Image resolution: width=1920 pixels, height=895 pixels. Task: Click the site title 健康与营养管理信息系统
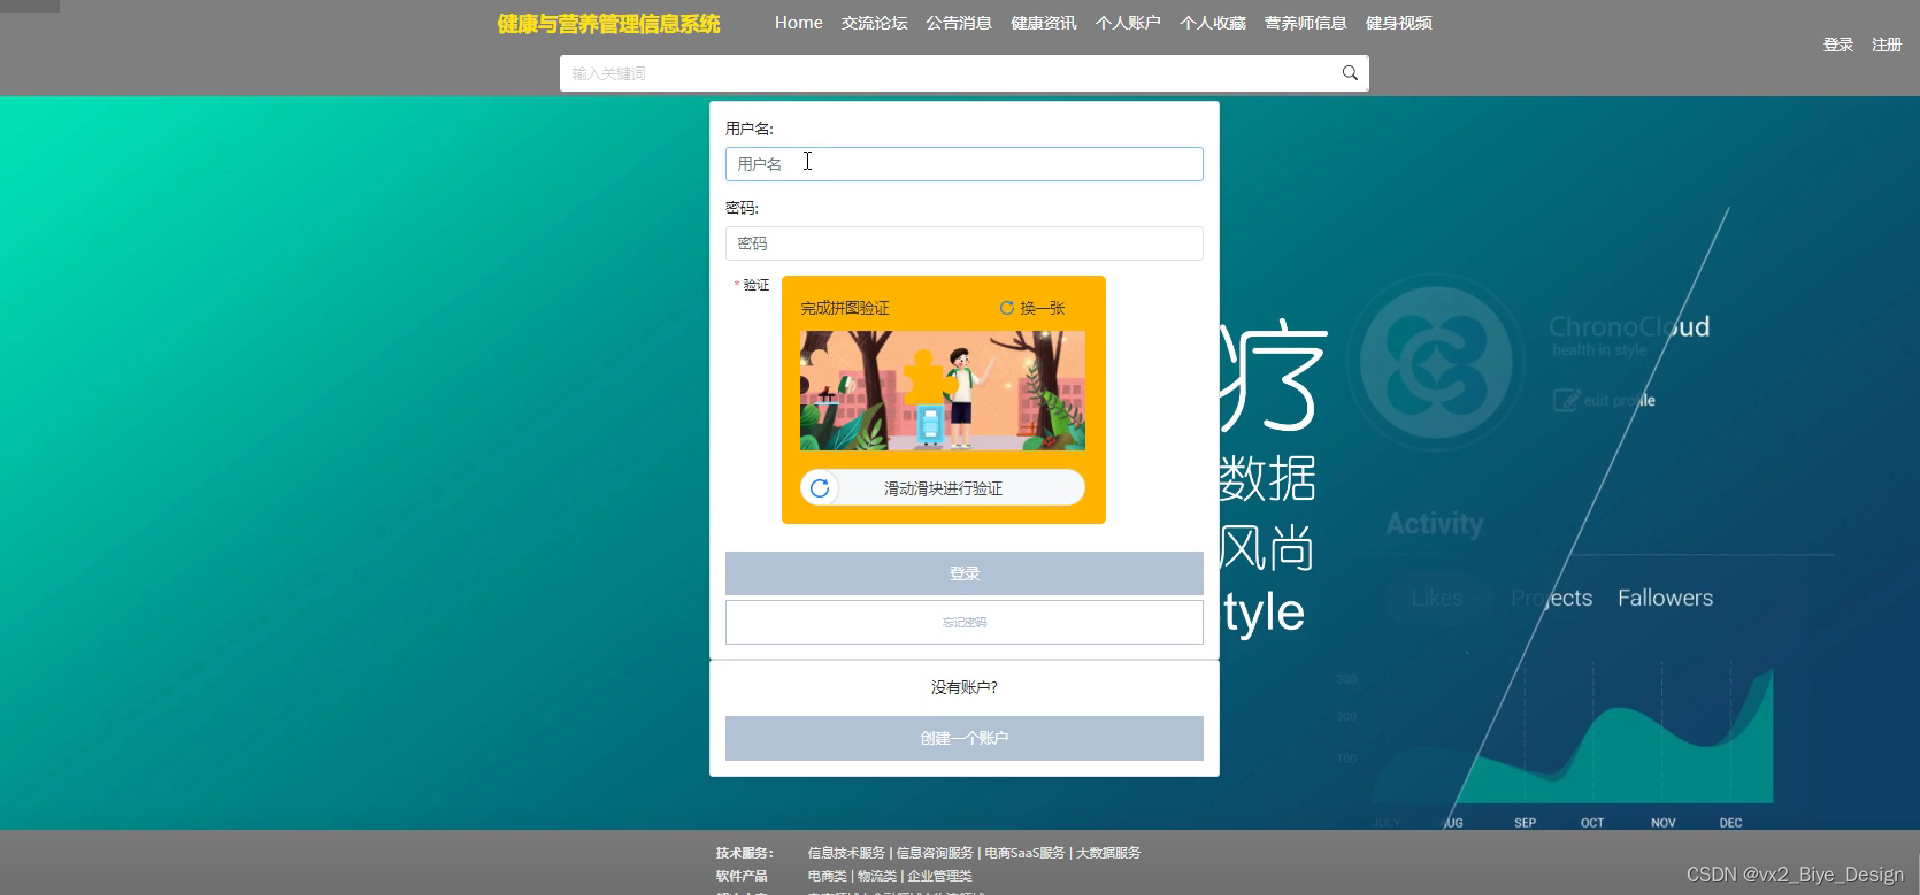(x=609, y=24)
